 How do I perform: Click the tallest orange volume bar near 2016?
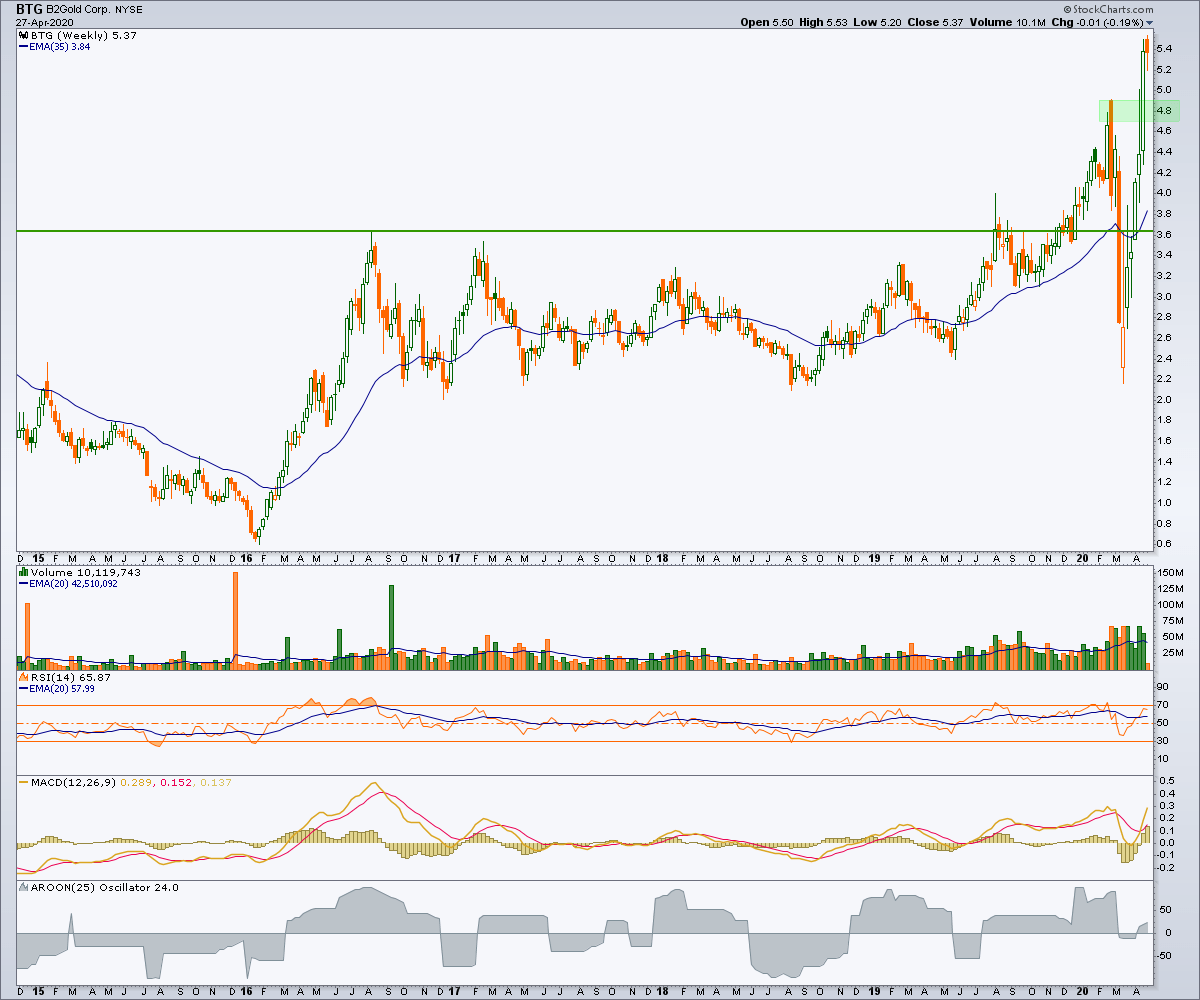coord(236,620)
